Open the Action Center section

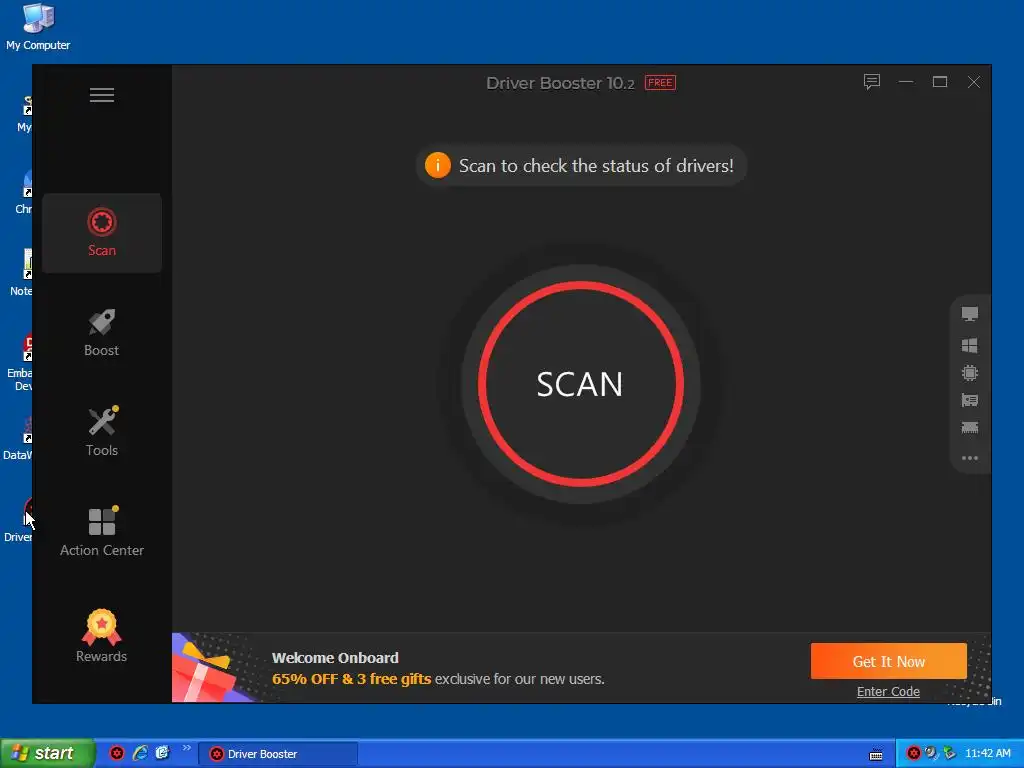pyautogui.click(x=102, y=532)
